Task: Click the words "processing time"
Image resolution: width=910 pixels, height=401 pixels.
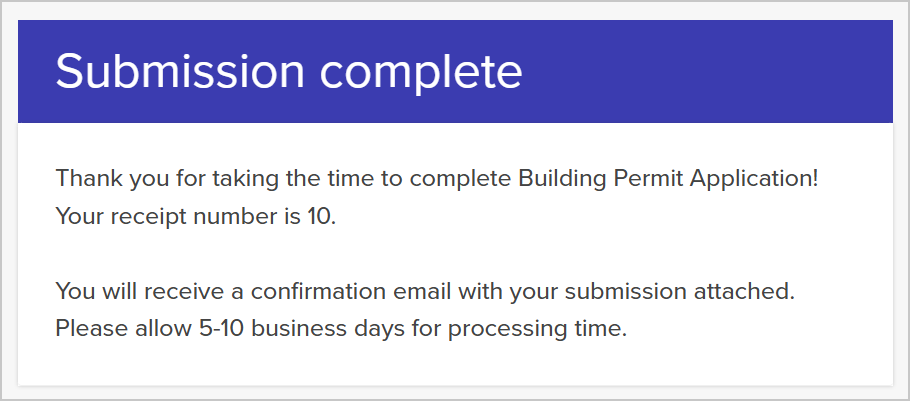Action: (x=535, y=330)
